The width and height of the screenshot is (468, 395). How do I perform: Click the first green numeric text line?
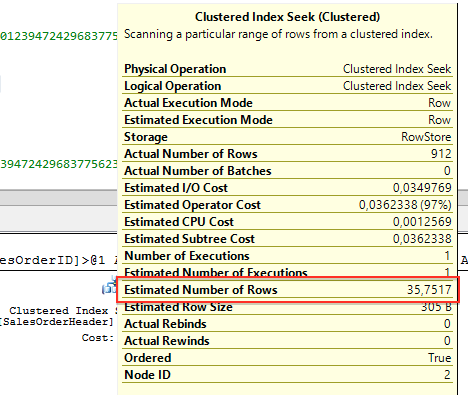tap(59, 36)
